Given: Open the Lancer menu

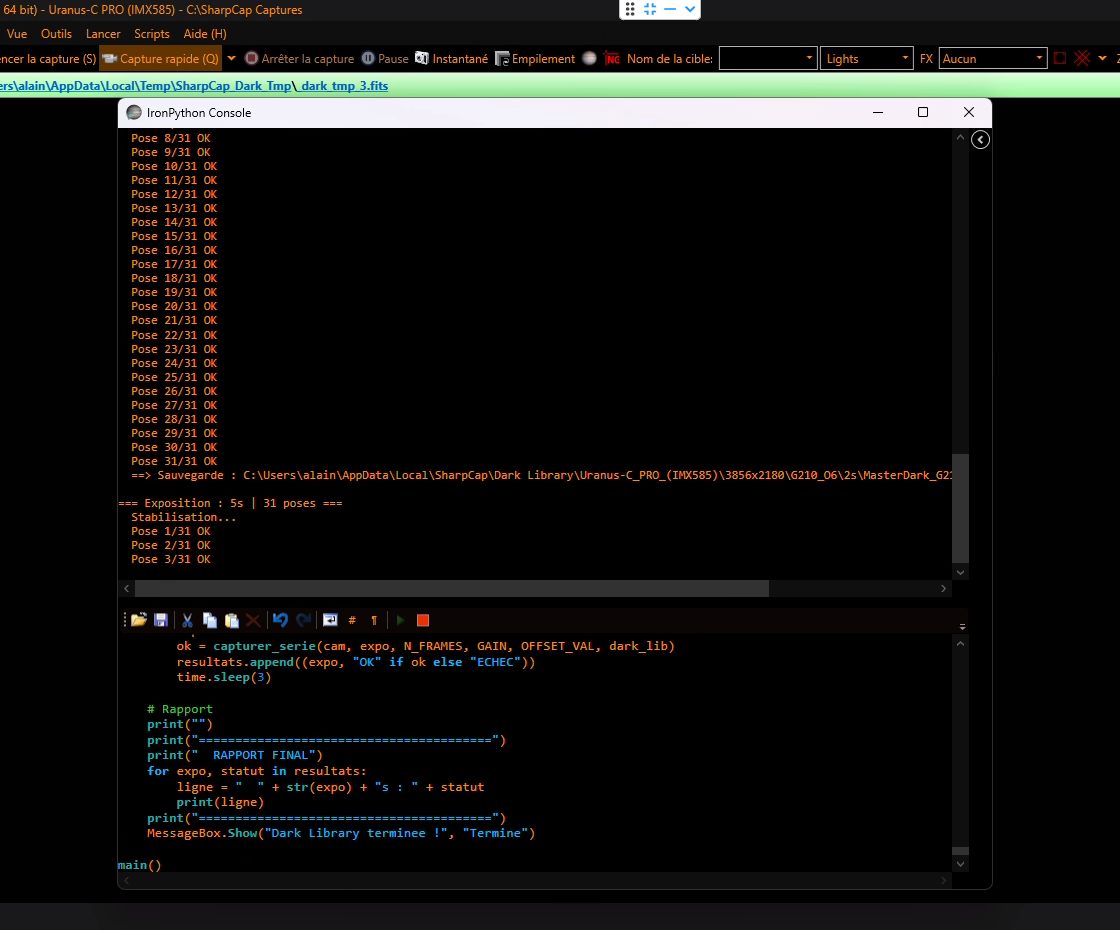Looking at the screenshot, I should coord(103,34).
